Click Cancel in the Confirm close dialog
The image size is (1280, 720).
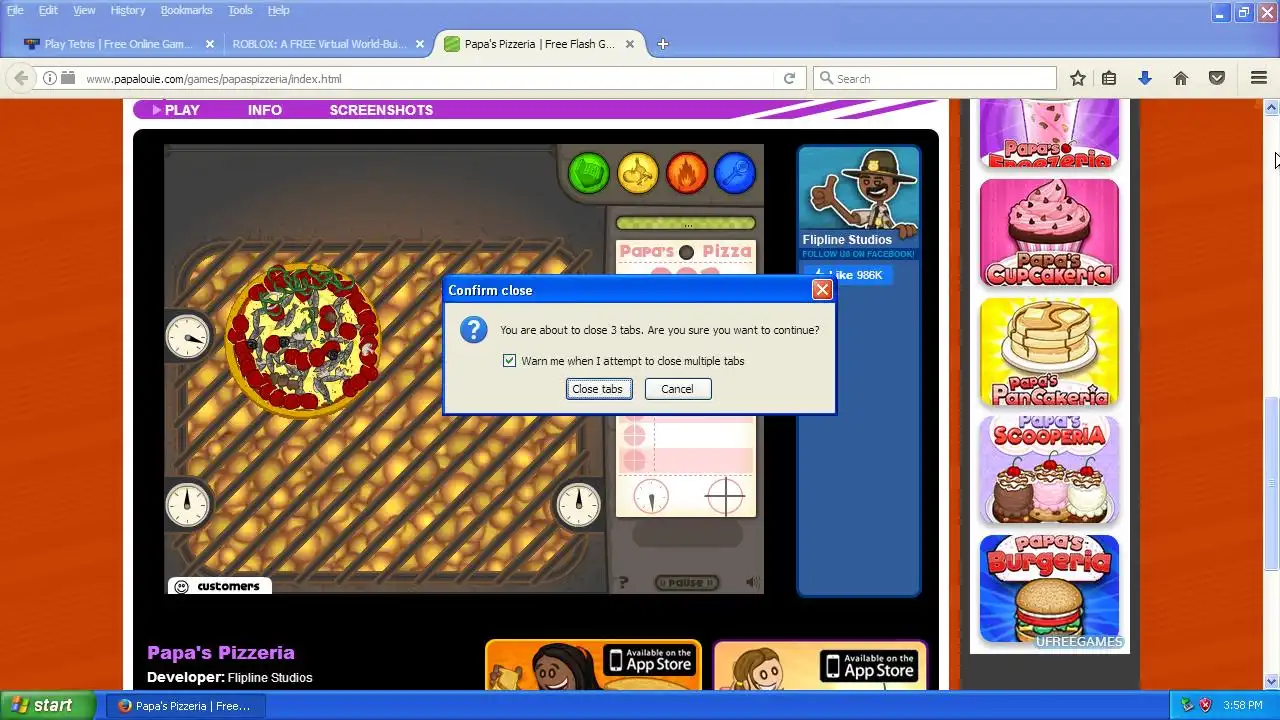677,389
